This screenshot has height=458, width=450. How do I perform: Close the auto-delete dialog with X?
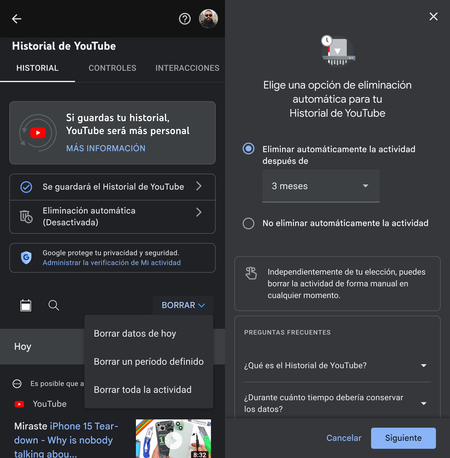coord(433,16)
